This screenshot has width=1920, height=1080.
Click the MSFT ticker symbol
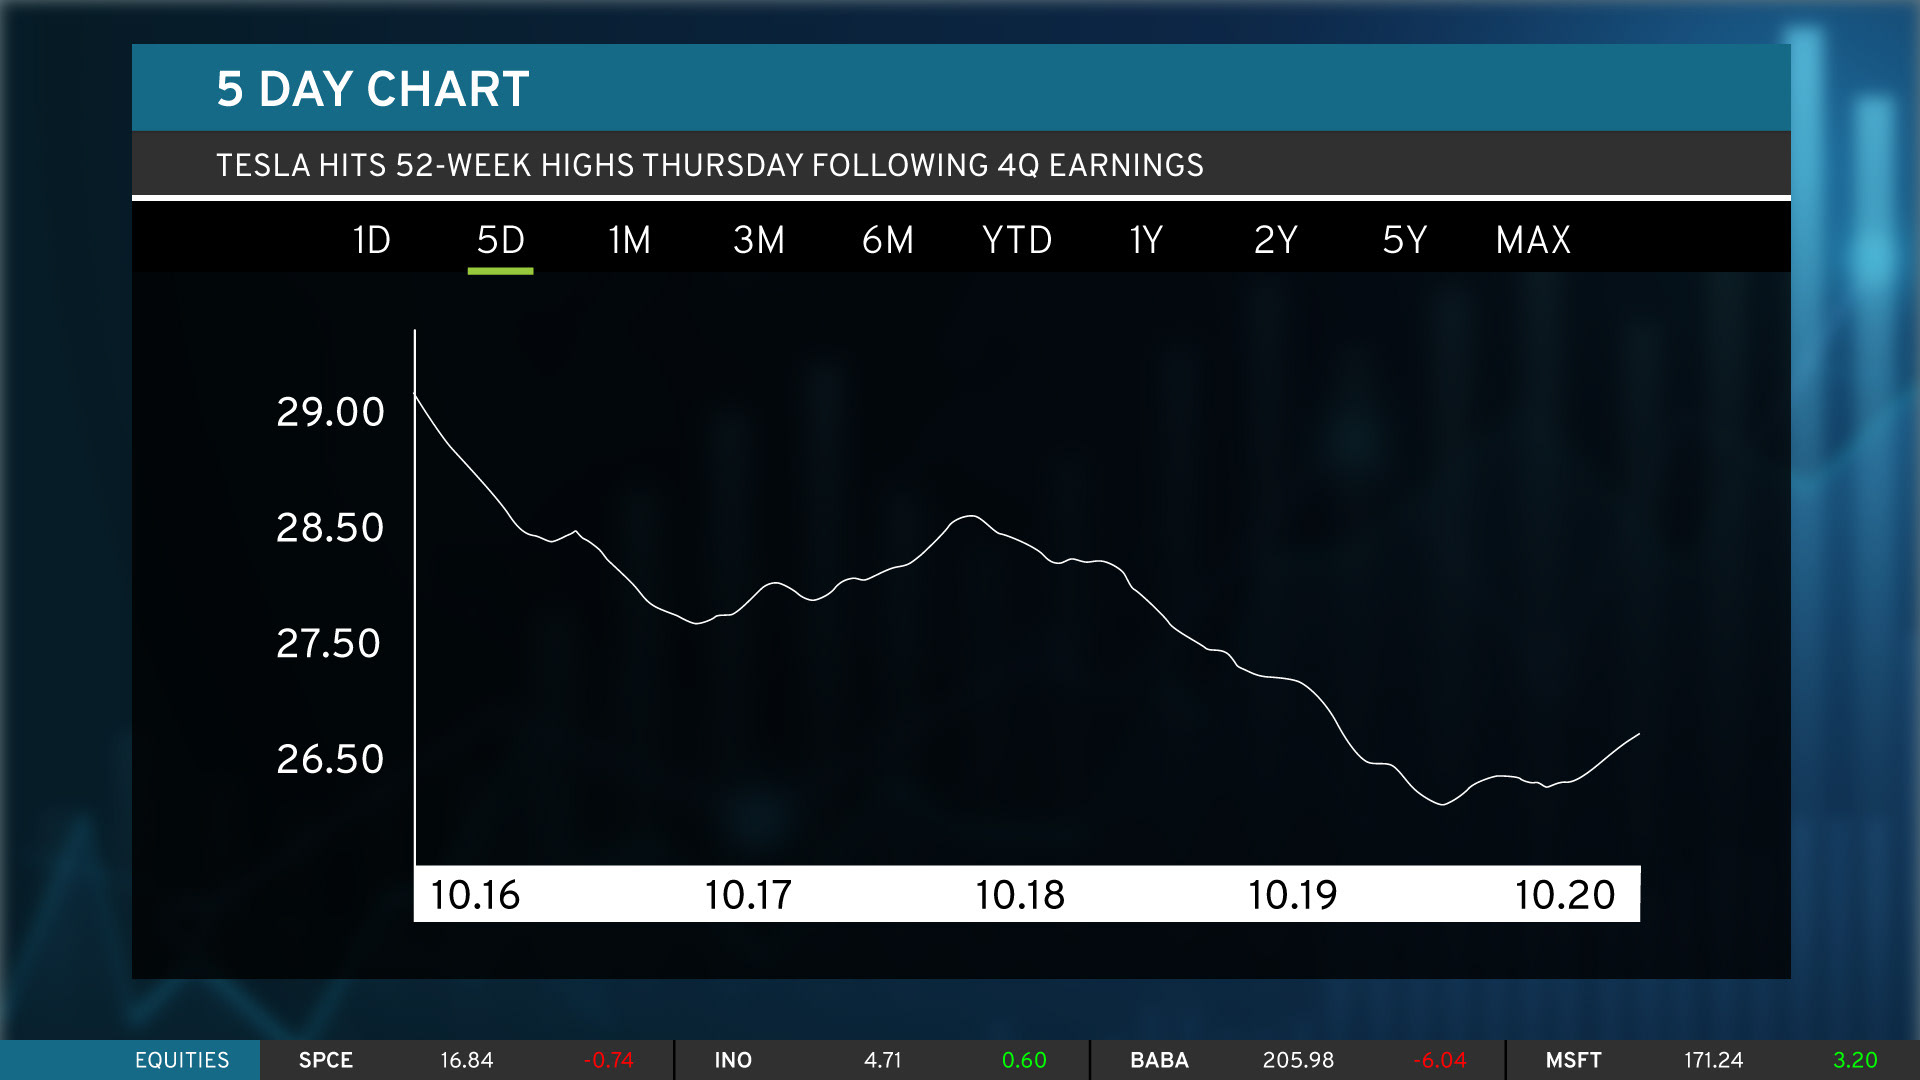pos(1573,1060)
